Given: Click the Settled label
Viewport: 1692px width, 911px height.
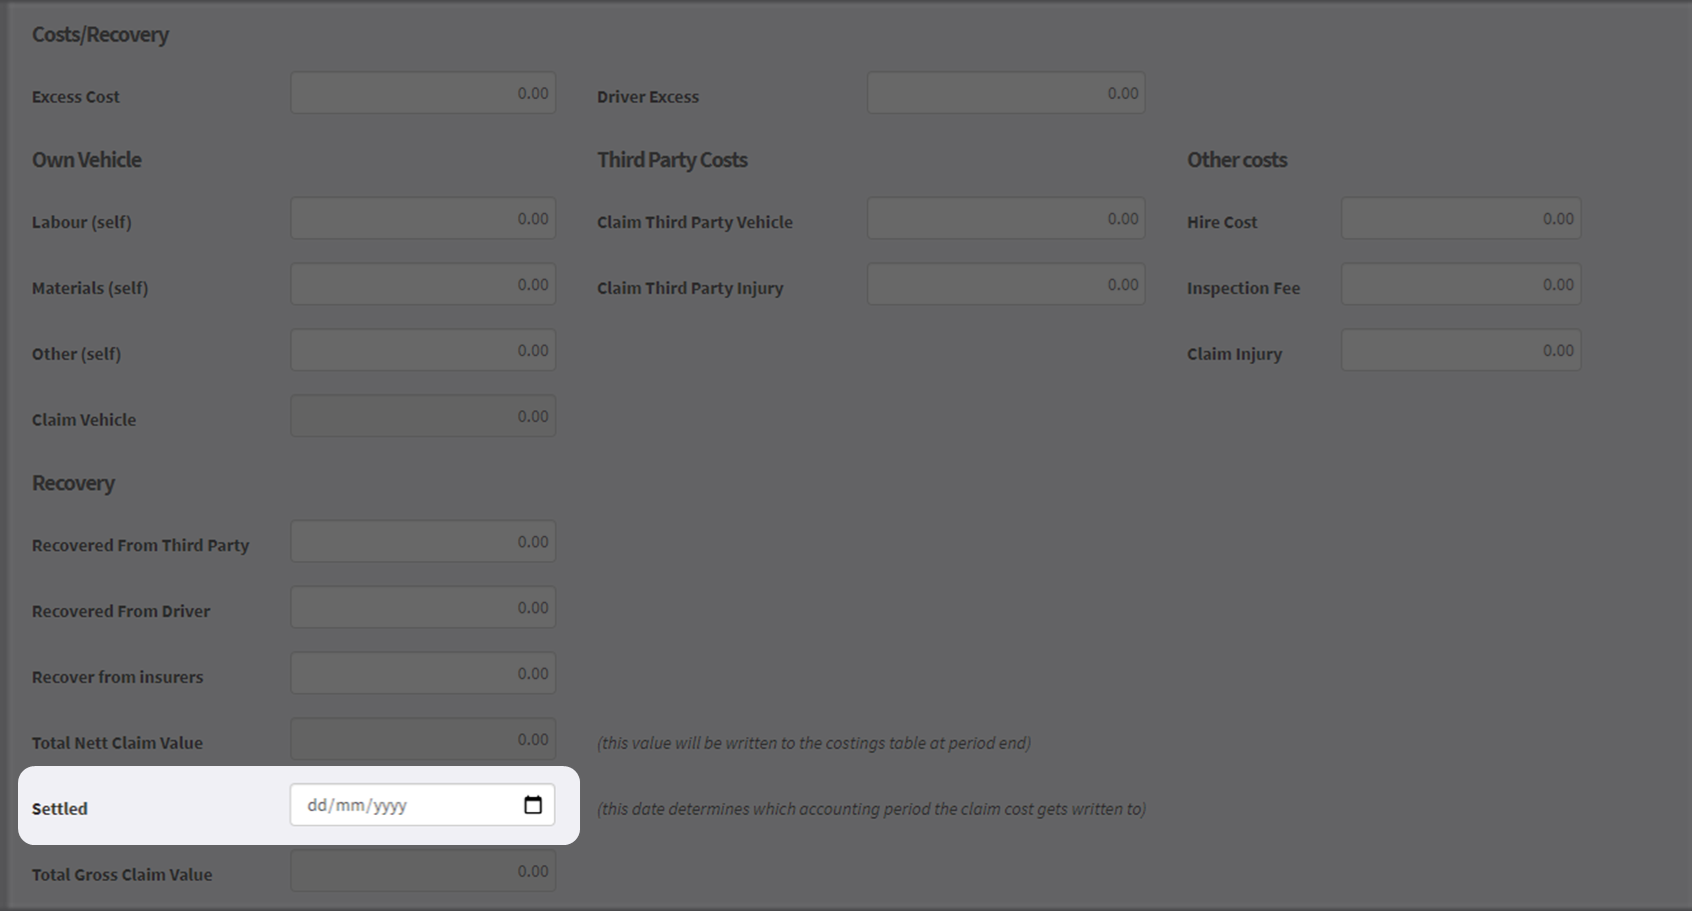Looking at the screenshot, I should tap(60, 809).
